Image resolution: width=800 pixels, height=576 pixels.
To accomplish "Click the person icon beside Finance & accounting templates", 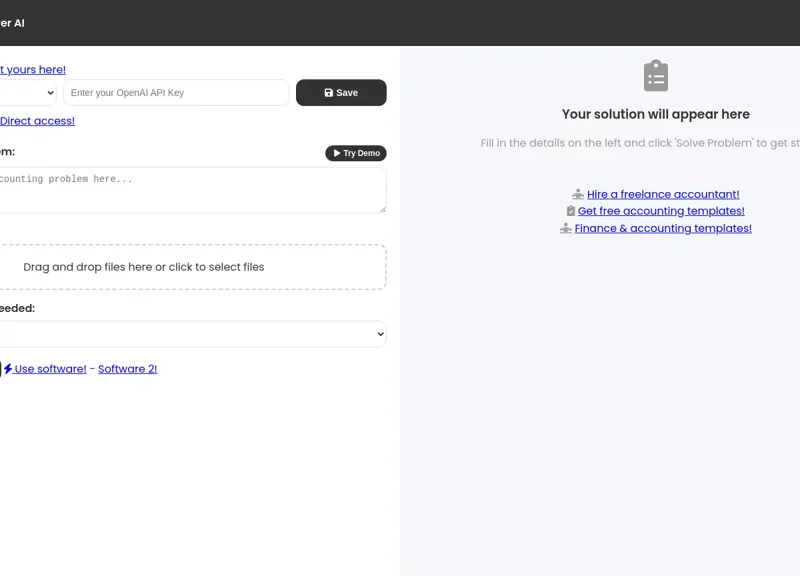I will click(x=566, y=229).
